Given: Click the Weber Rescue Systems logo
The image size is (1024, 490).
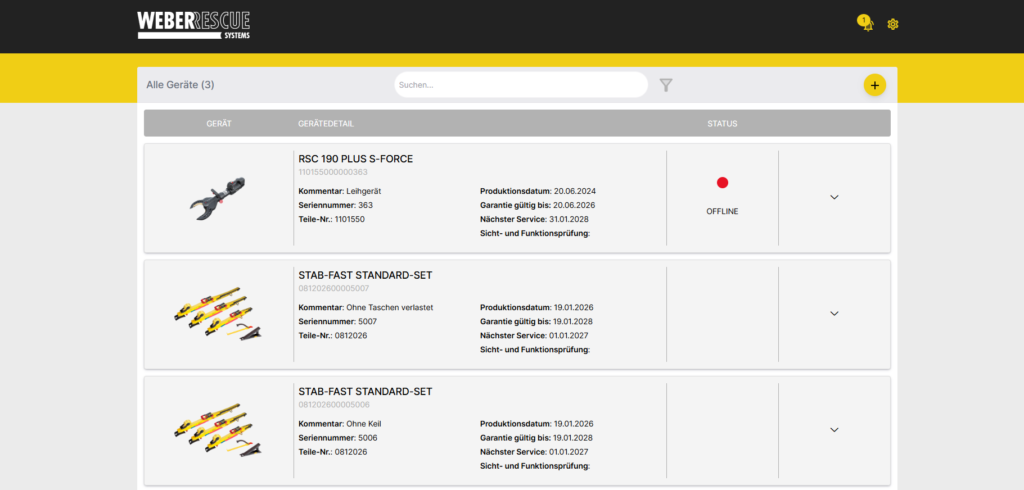Looking at the screenshot, I should (x=193, y=25).
